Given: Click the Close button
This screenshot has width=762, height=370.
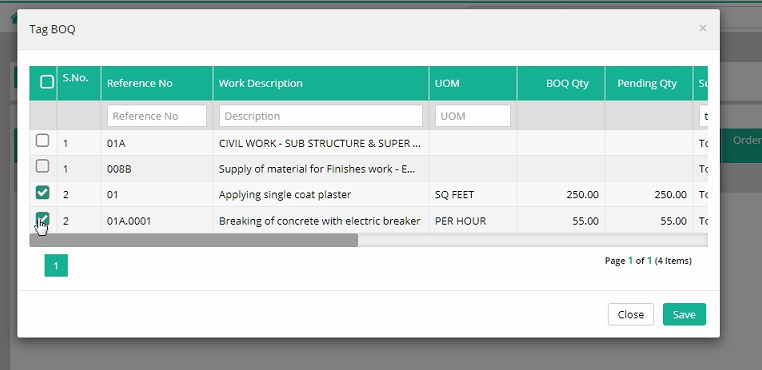Looking at the screenshot, I should tap(630, 315).
